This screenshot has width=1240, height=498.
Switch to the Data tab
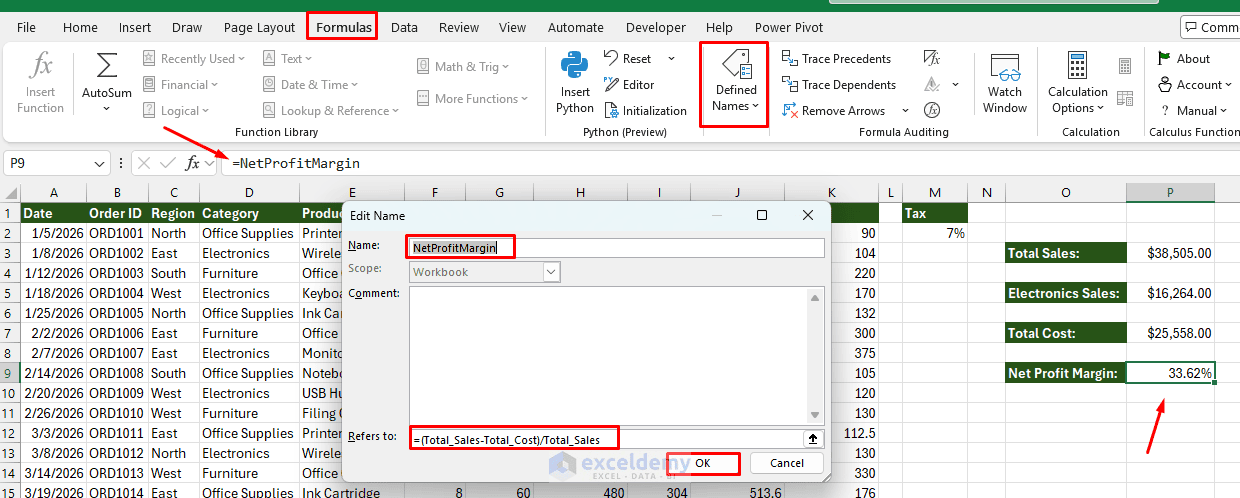[404, 27]
